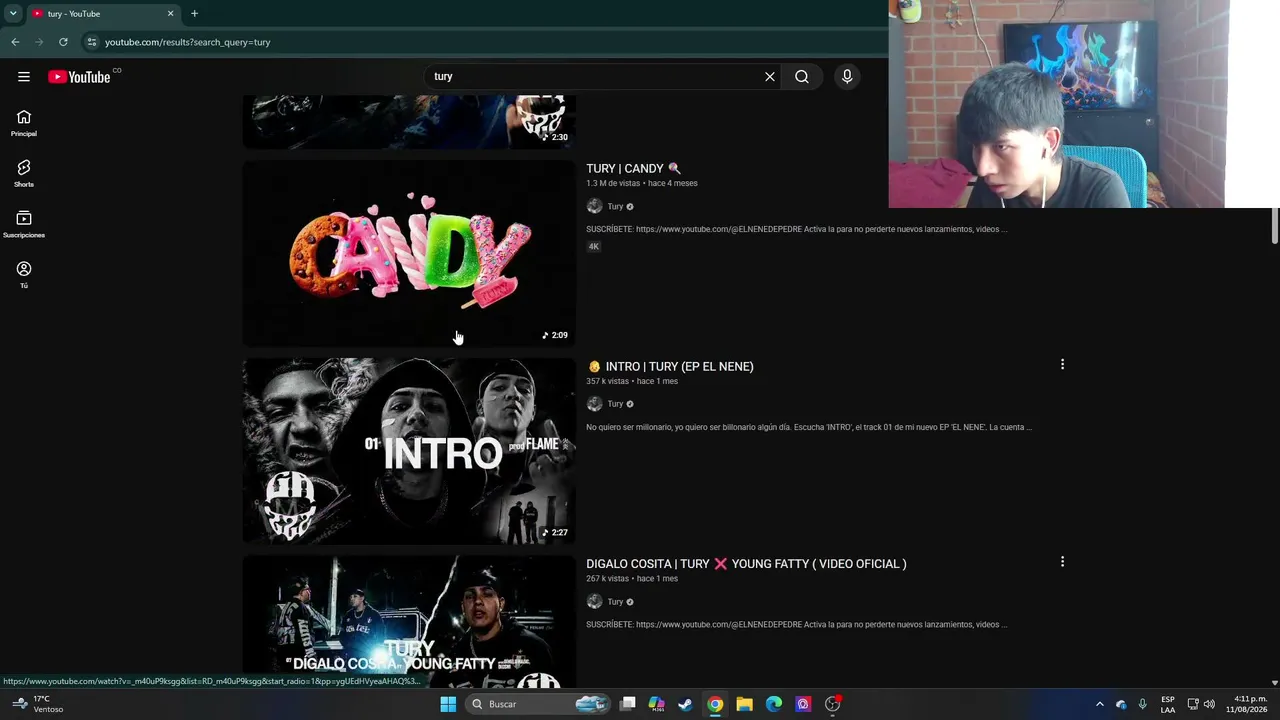This screenshot has height=720, width=1280.
Task: Open network and volume quick settings
Action: point(1201,704)
